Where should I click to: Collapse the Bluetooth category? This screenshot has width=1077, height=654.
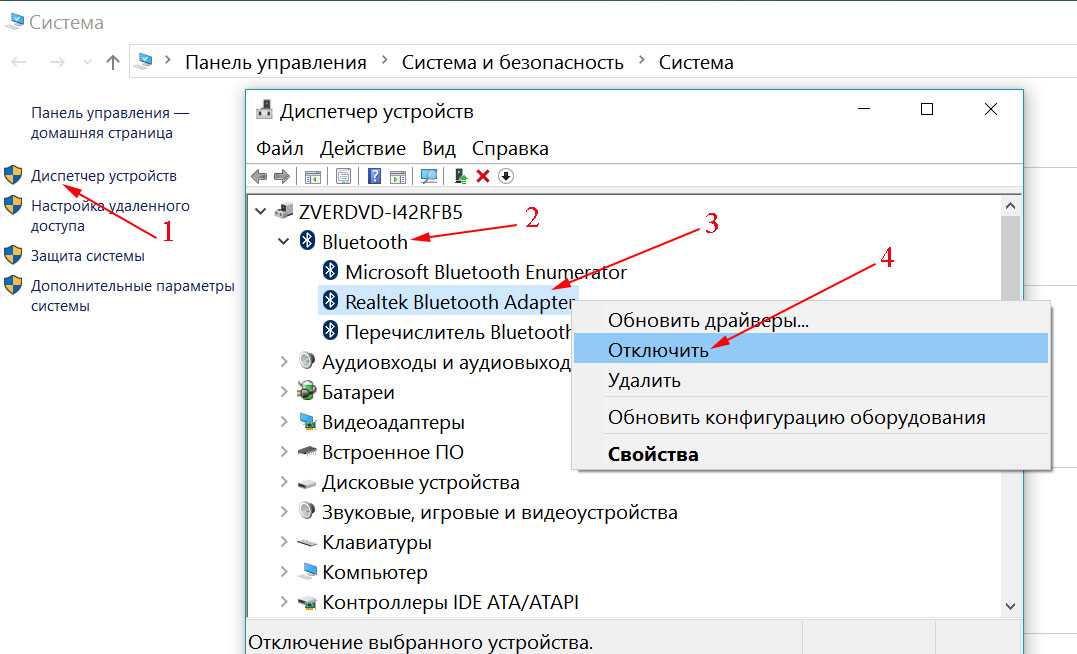click(x=284, y=242)
